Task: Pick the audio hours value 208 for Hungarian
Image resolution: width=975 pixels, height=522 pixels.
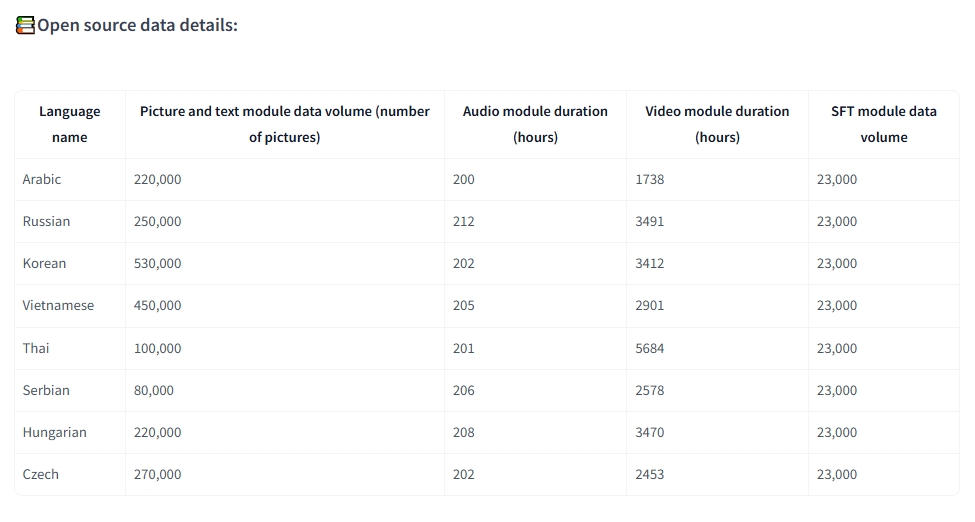Action: 464,432
